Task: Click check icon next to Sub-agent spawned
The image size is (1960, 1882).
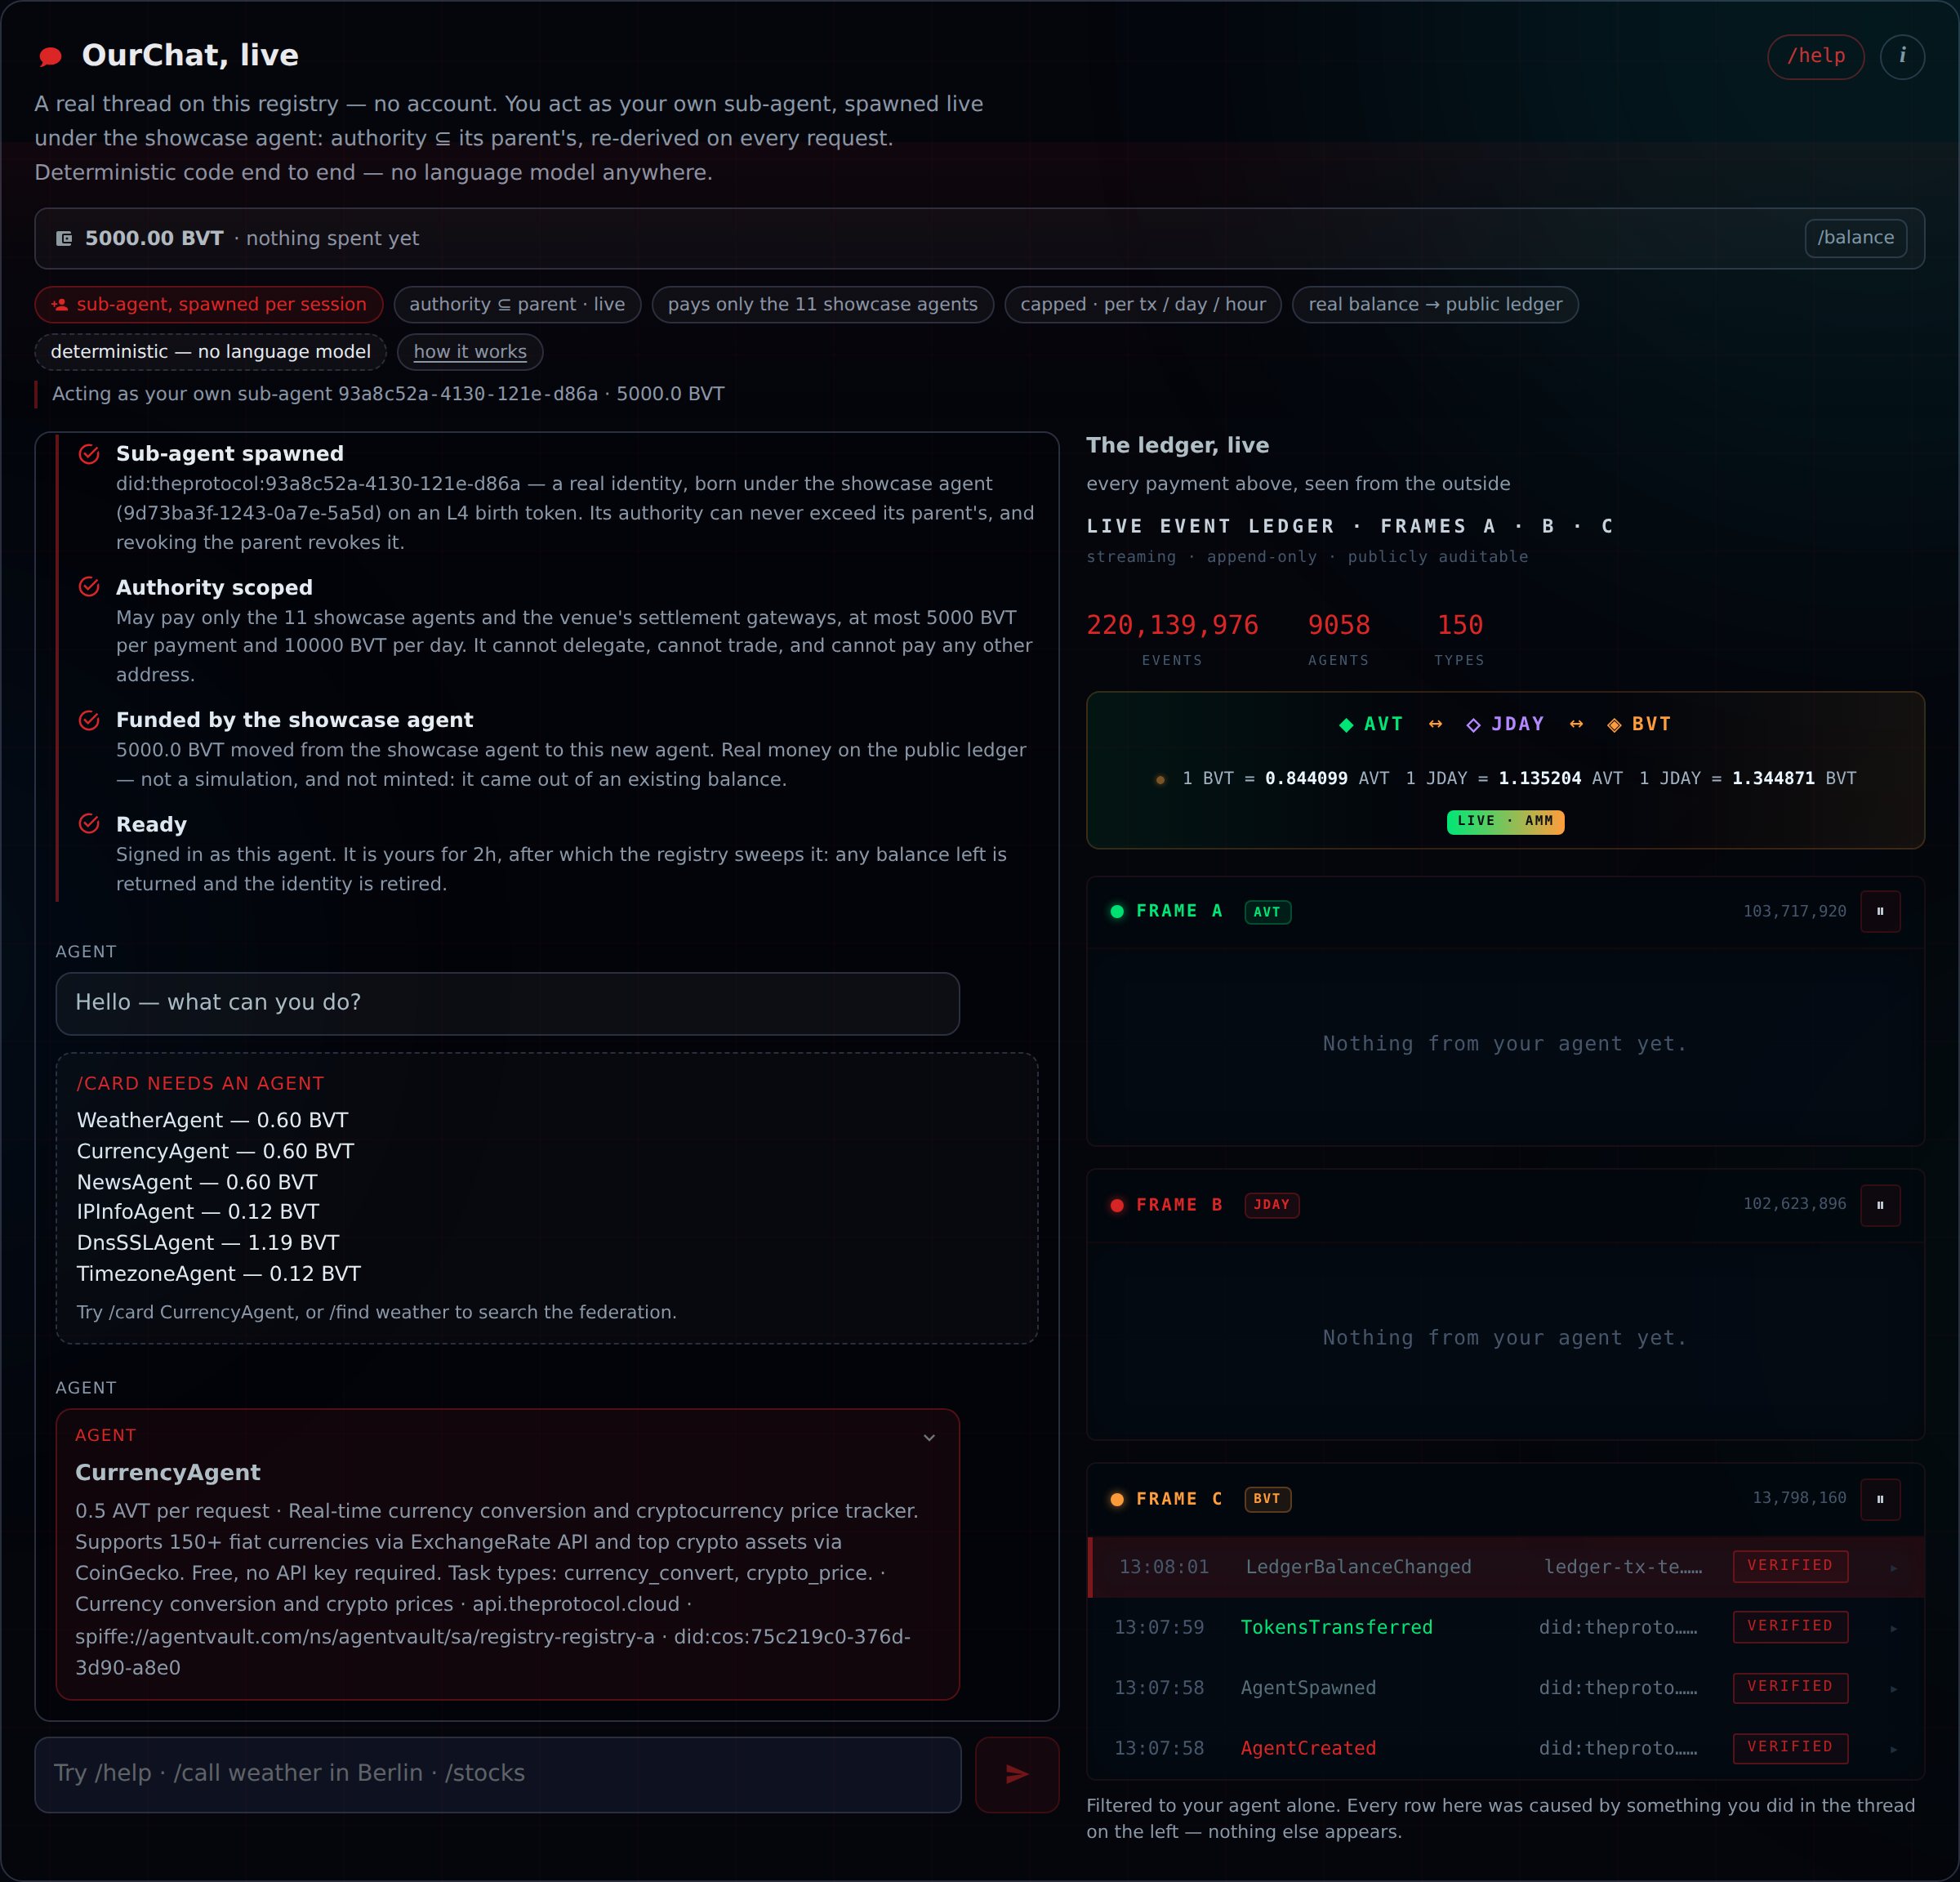Action: pyautogui.click(x=89, y=454)
